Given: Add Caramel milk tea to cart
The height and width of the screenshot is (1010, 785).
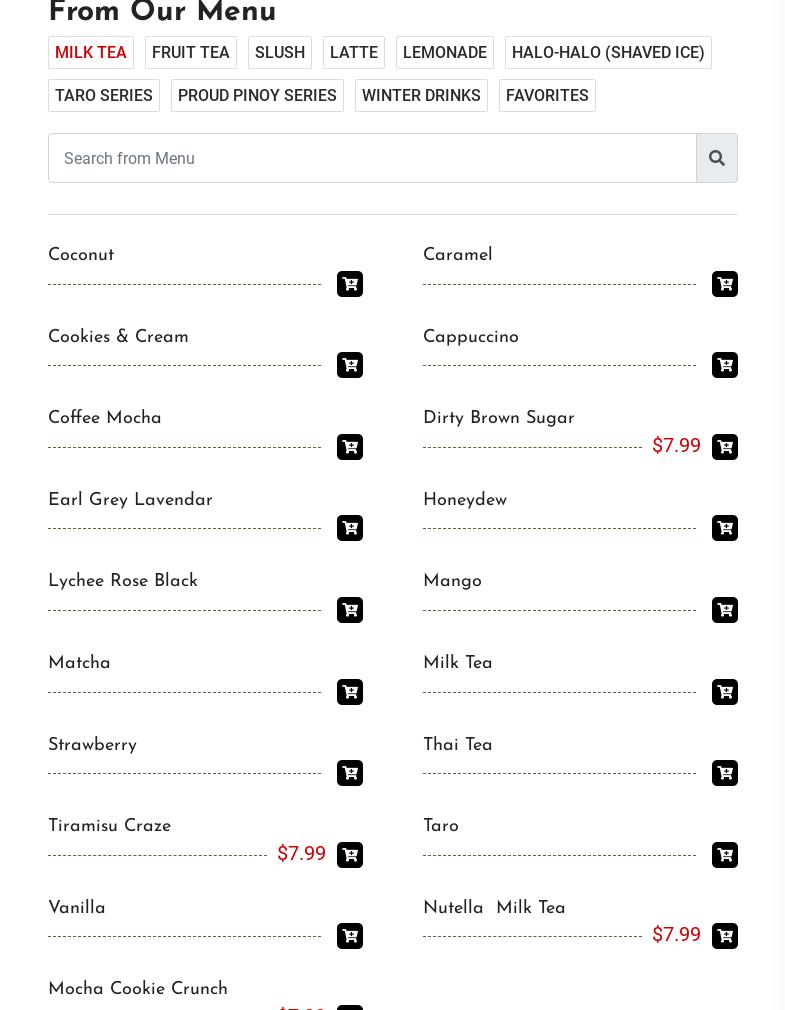Looking at the screenshot, I should click(725, 284).
